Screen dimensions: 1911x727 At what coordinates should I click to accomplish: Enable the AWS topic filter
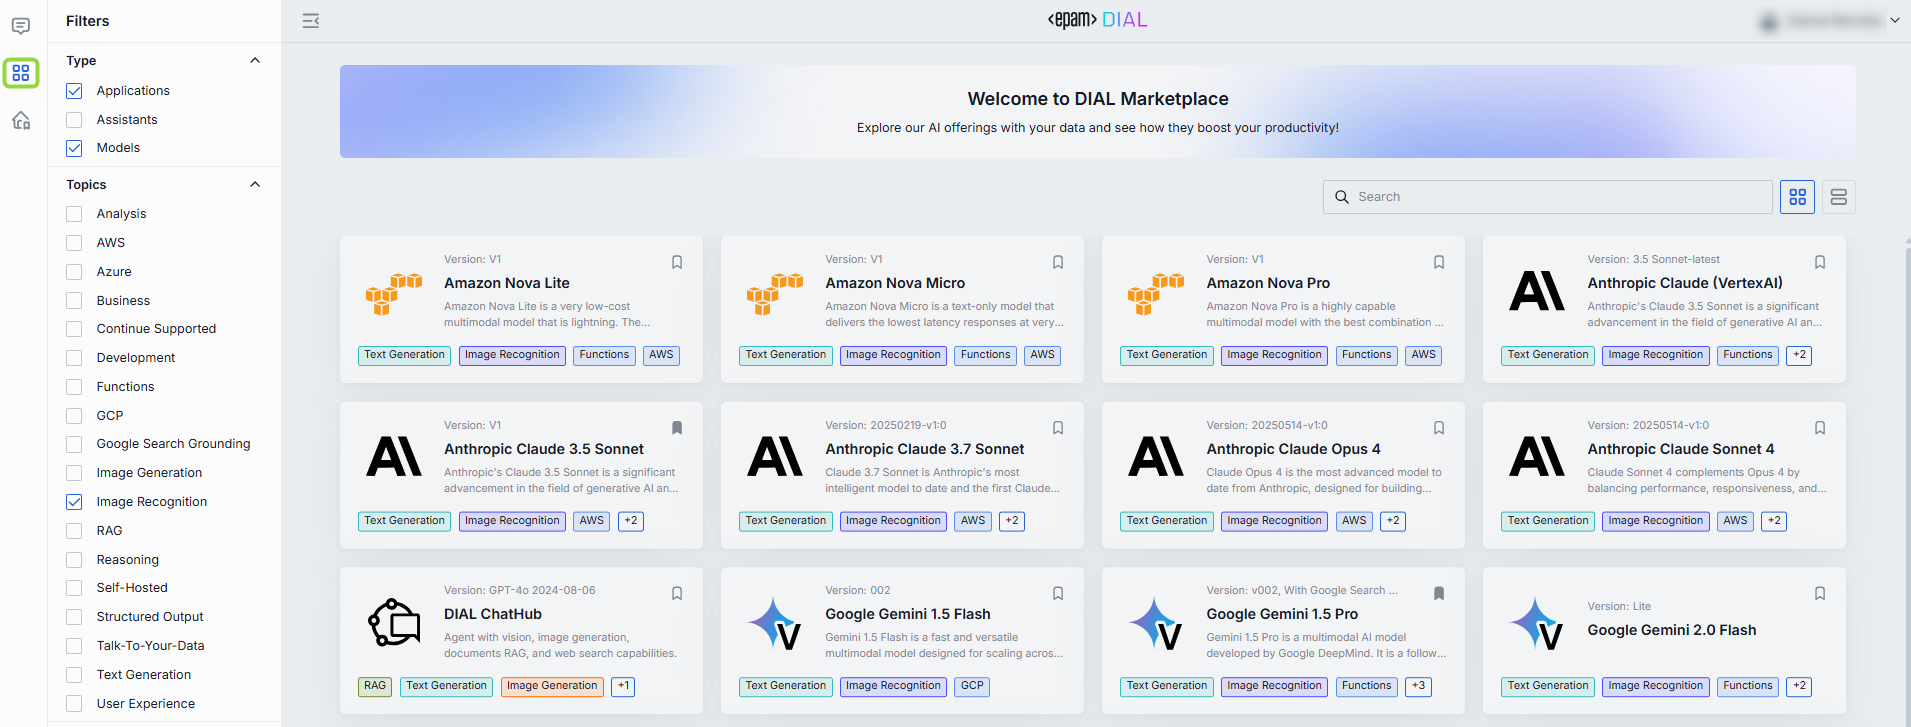74,243
